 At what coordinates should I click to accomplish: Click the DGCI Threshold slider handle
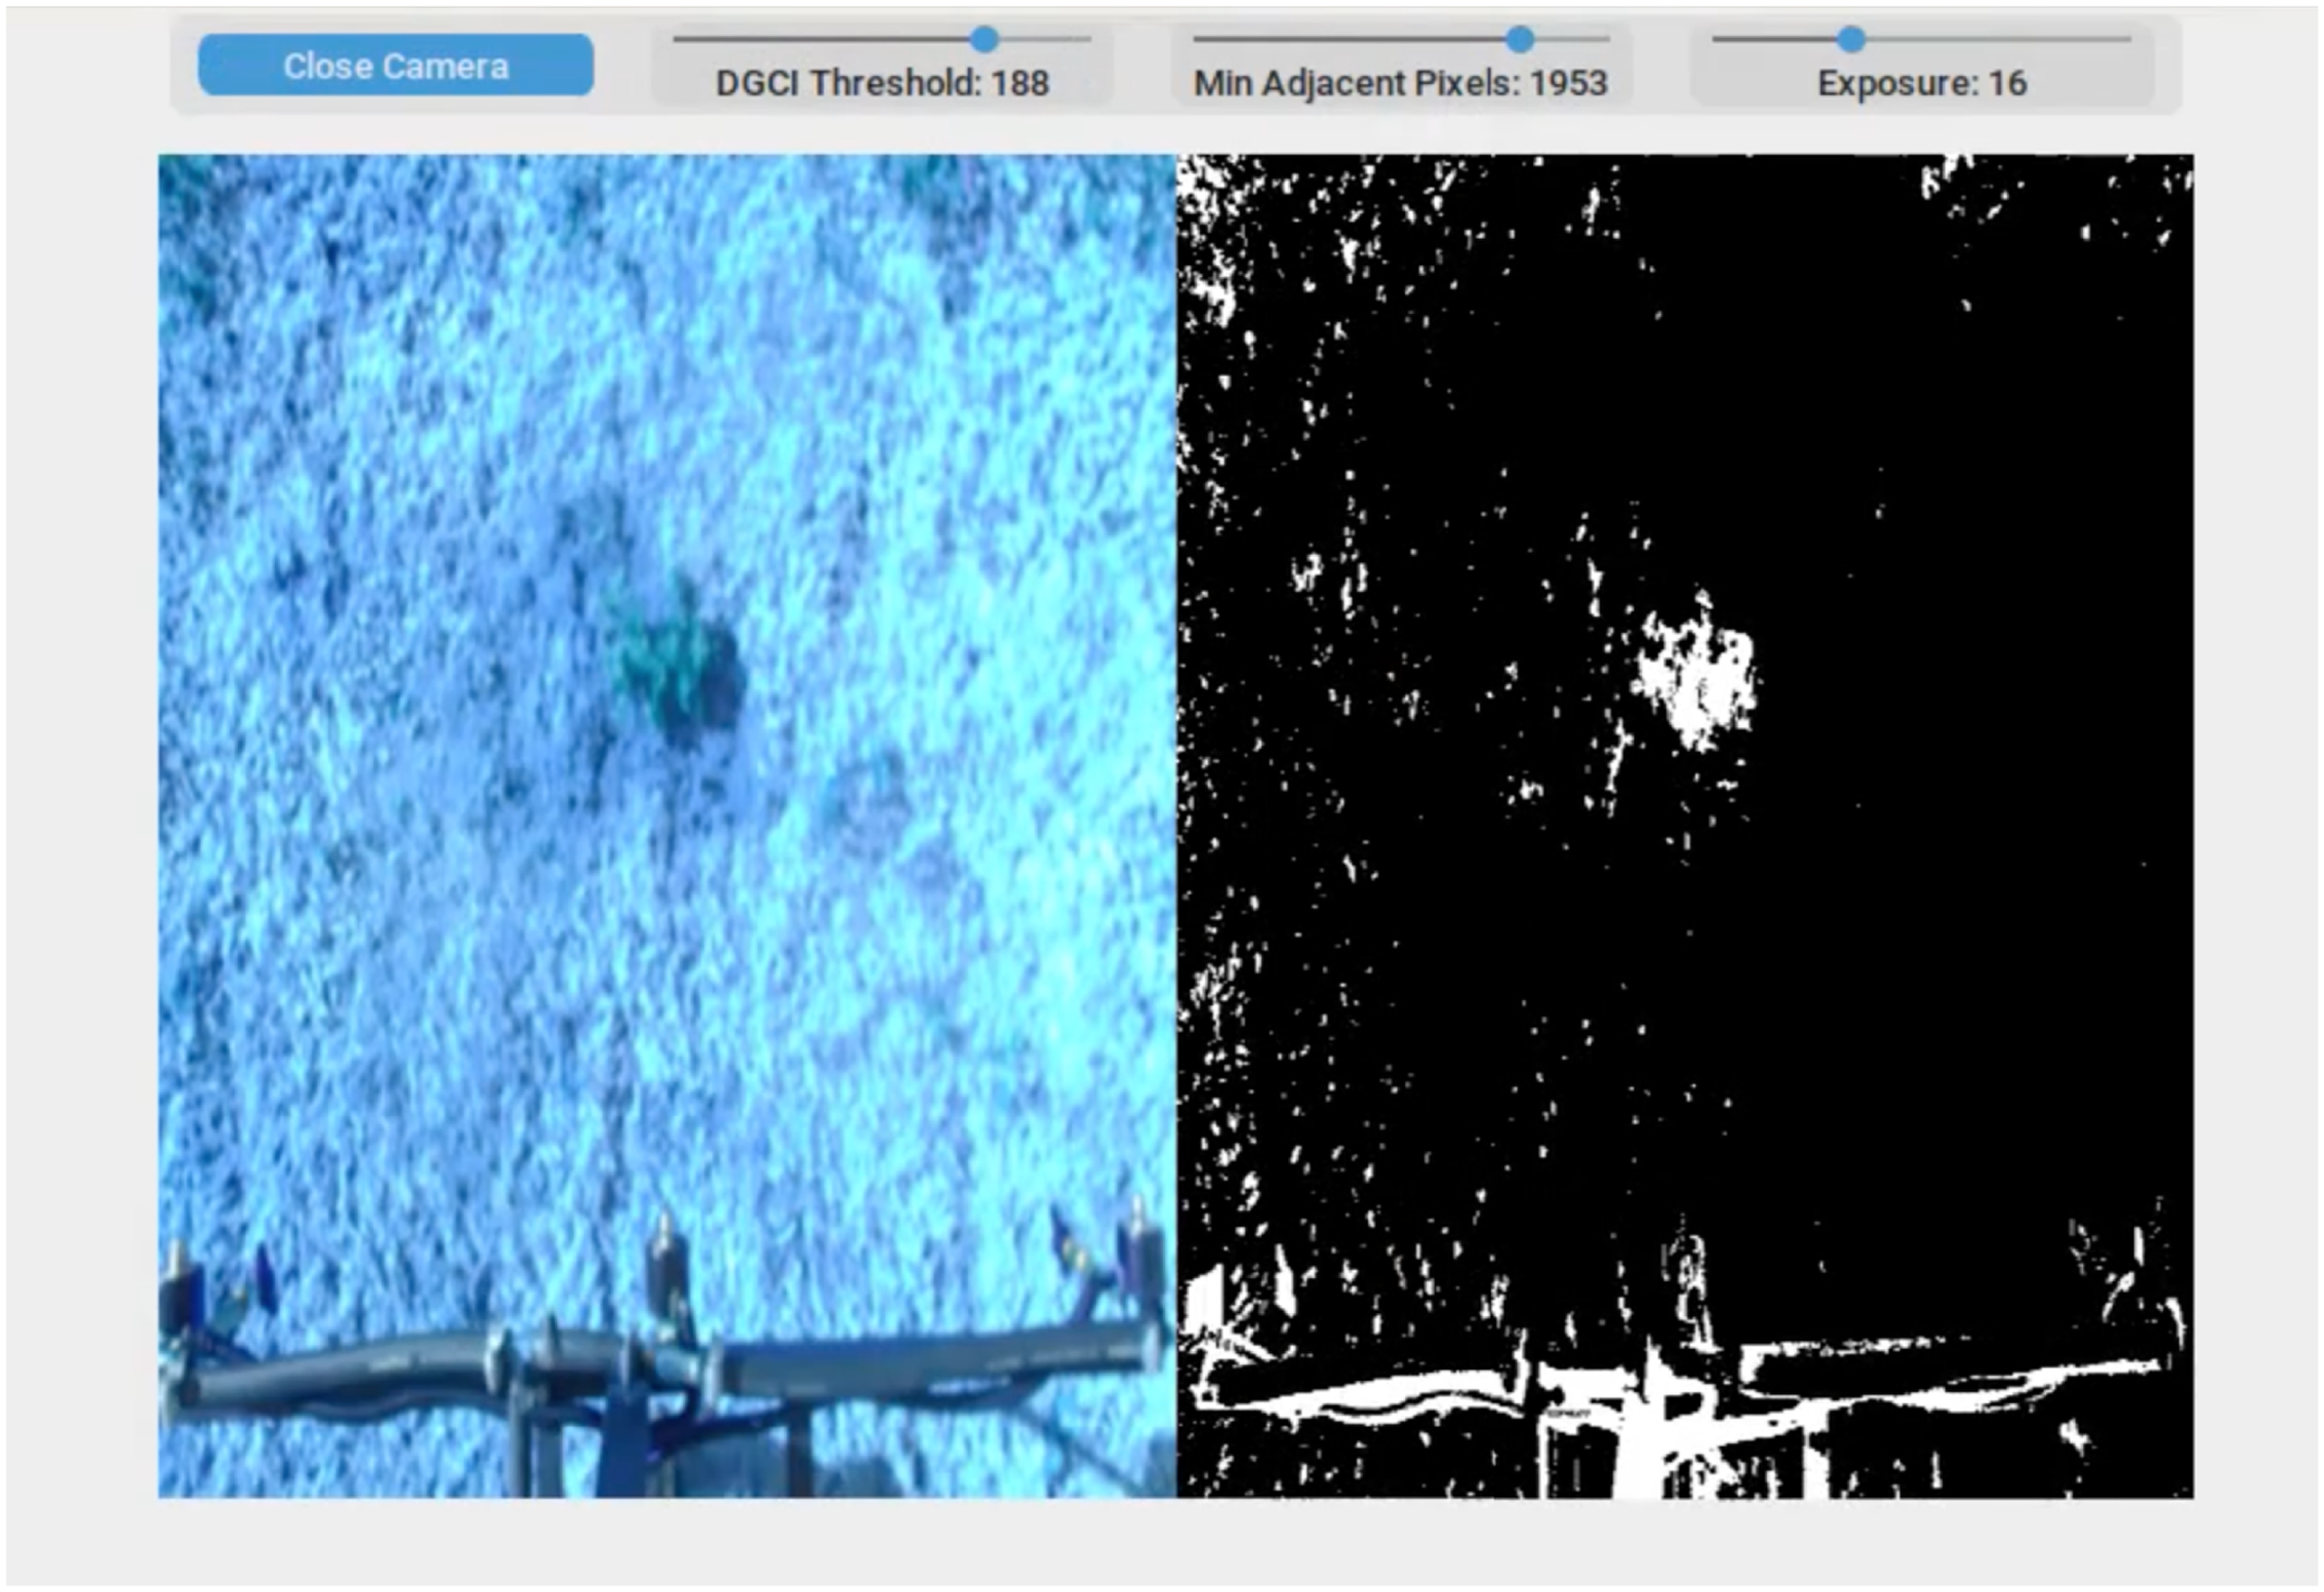pyautogui.click(x=985, y=39)
